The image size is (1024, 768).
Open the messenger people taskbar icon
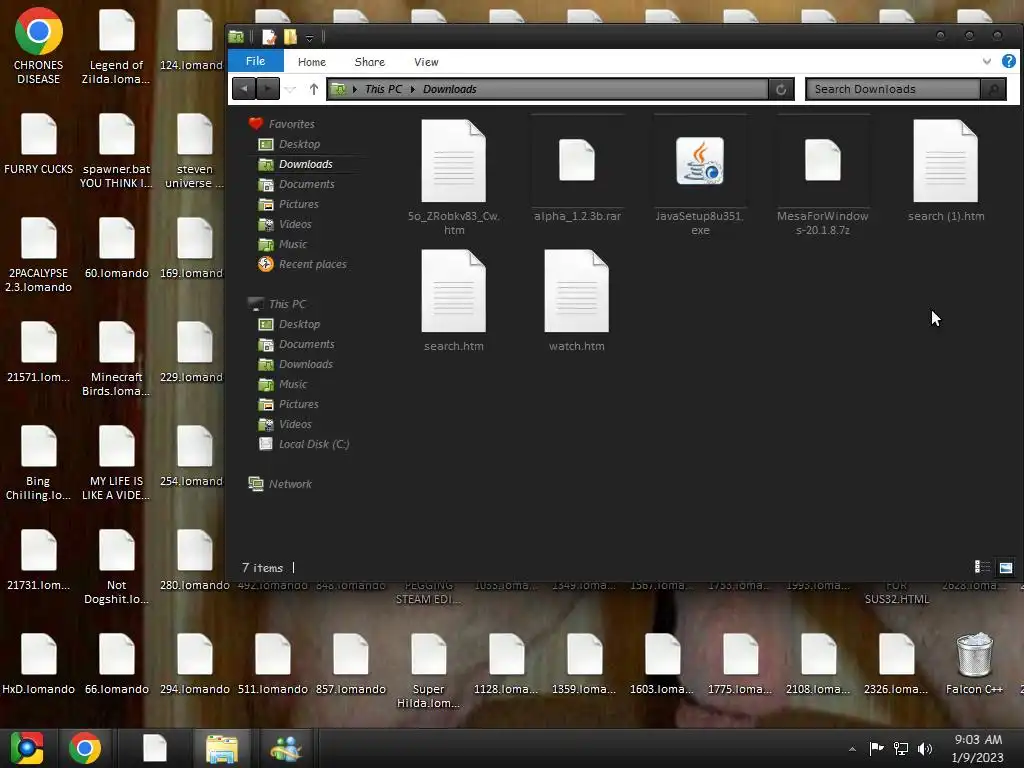pos(286,748)
